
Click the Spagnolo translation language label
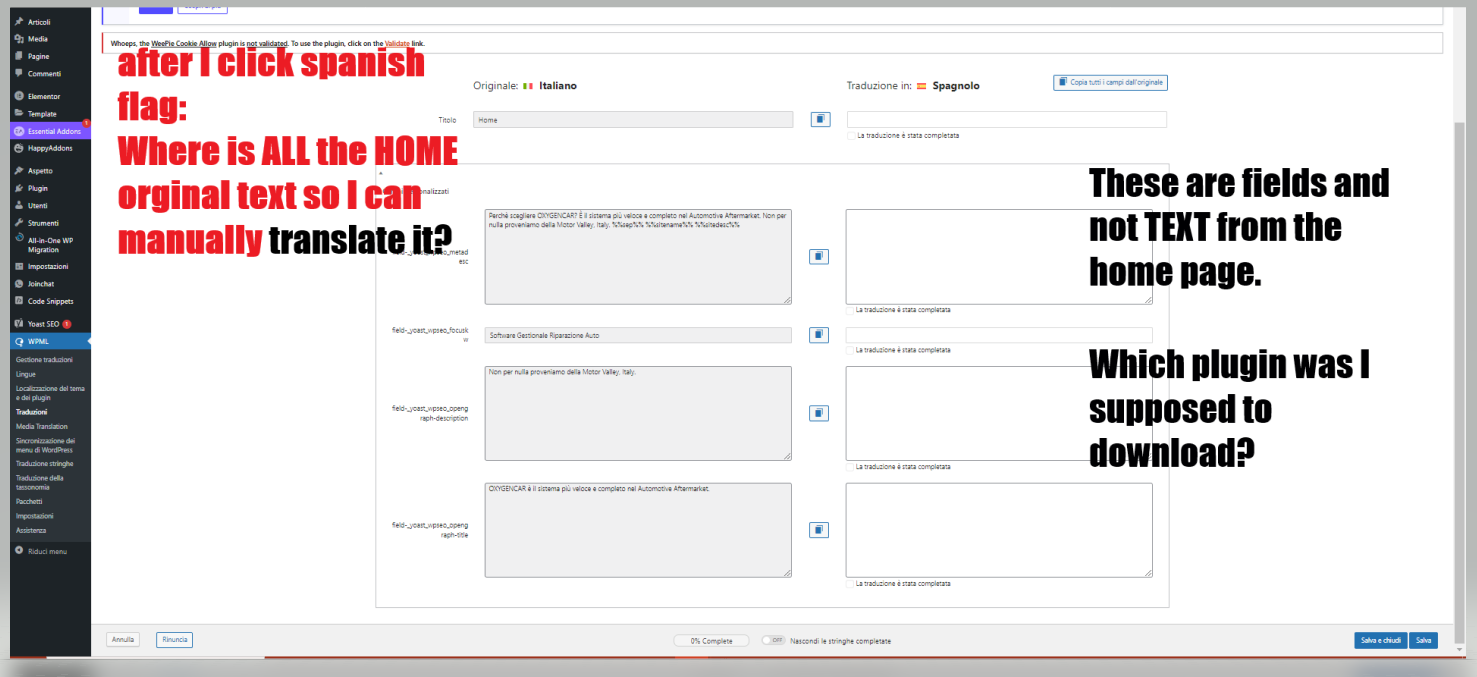coord(956,86)
